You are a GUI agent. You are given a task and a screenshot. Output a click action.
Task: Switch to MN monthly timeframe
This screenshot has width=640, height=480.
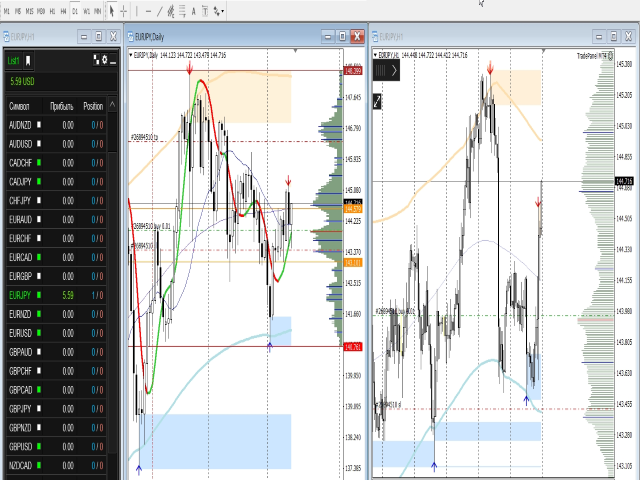(97, 11)
